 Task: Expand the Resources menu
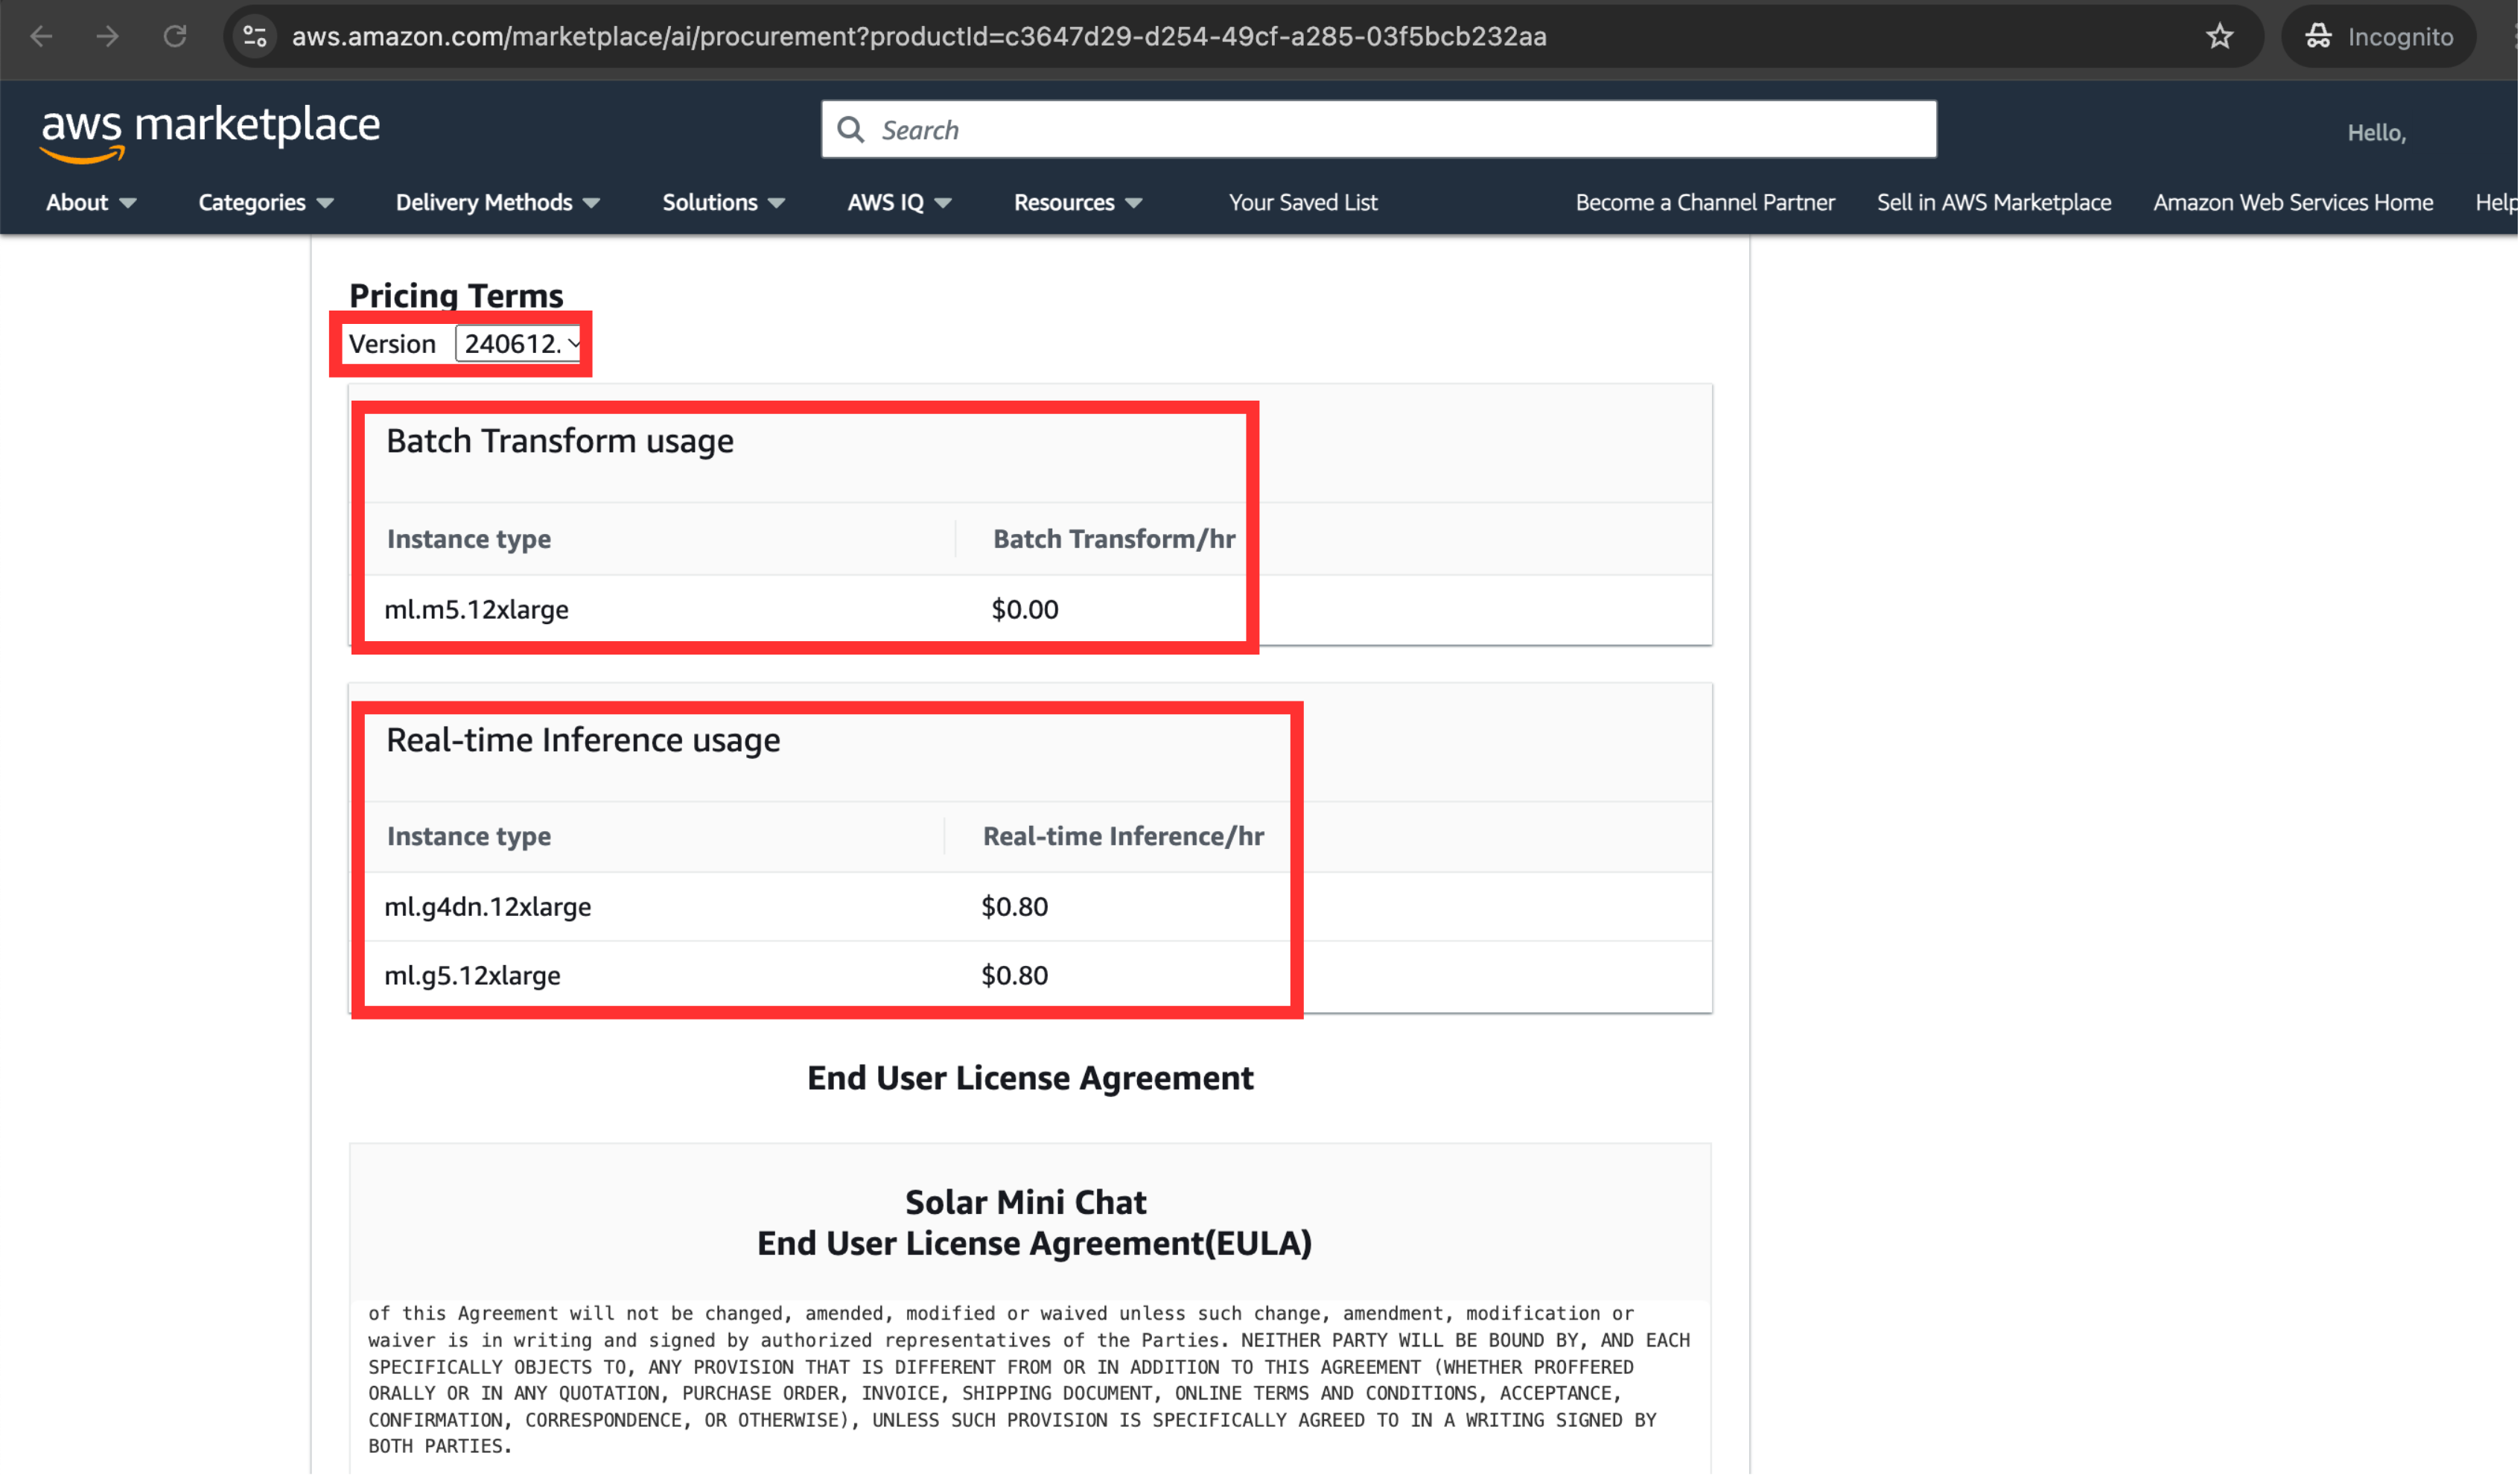point(1078,203)
